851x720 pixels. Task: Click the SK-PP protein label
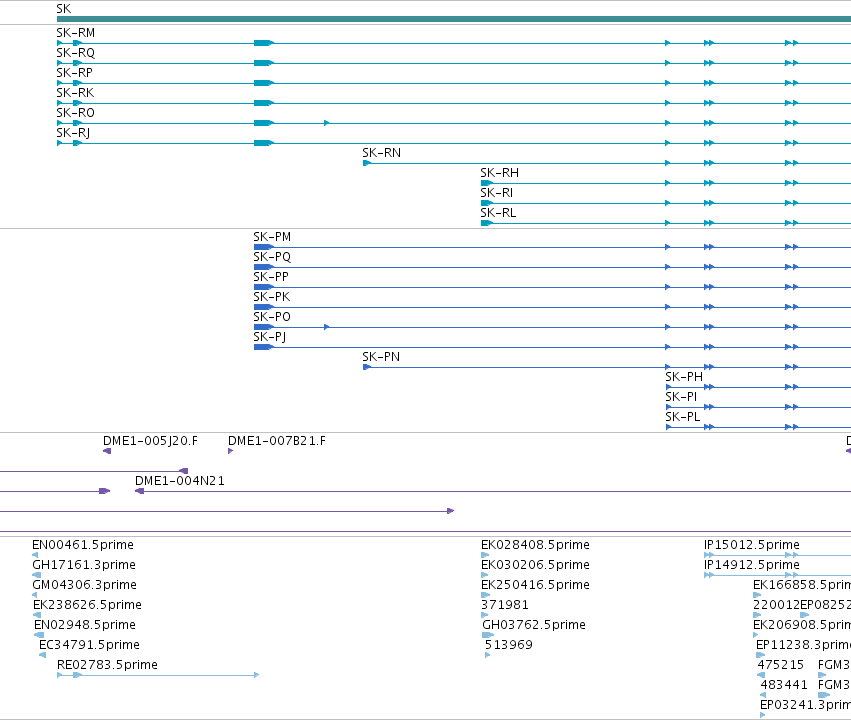point(271,277)
